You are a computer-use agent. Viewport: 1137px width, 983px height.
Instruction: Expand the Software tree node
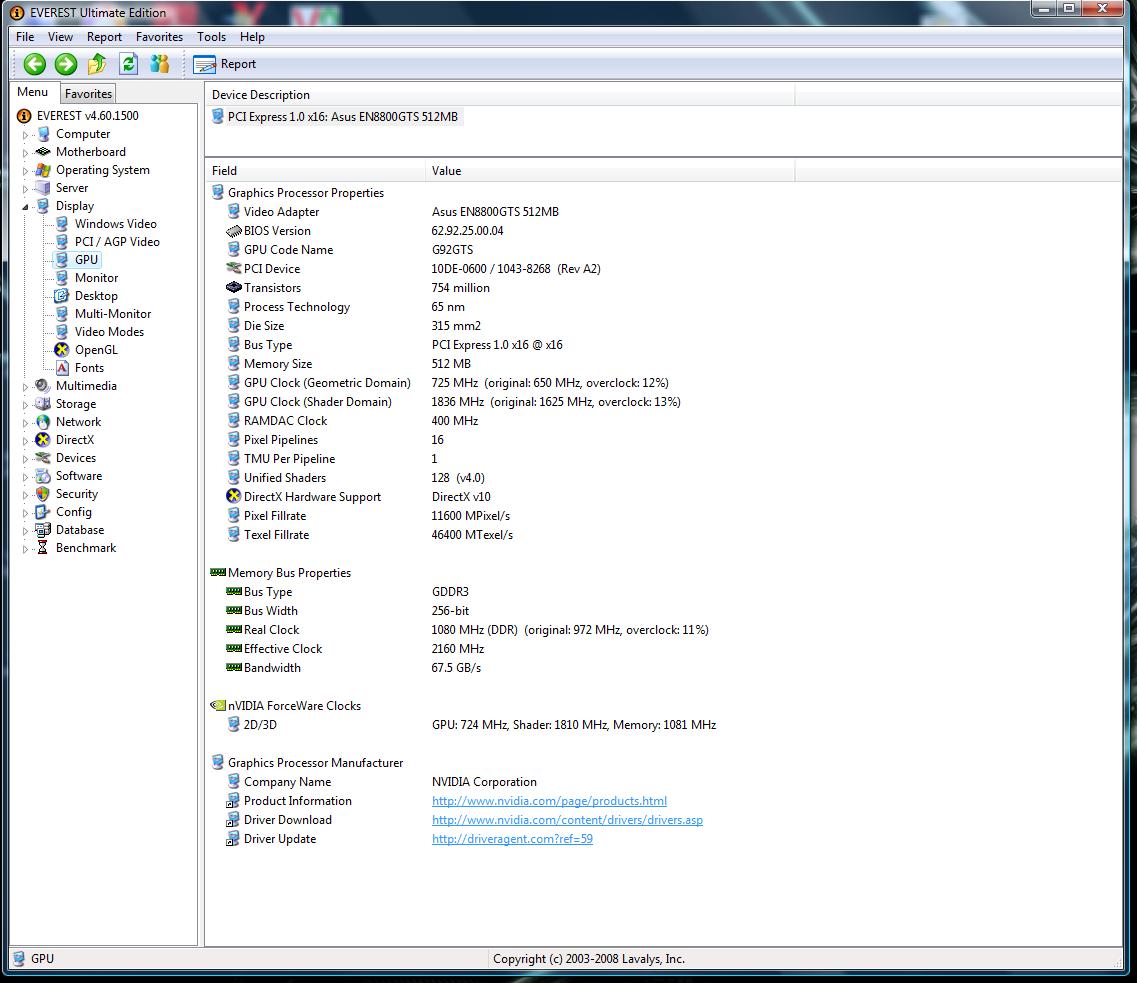click(25, 477)
